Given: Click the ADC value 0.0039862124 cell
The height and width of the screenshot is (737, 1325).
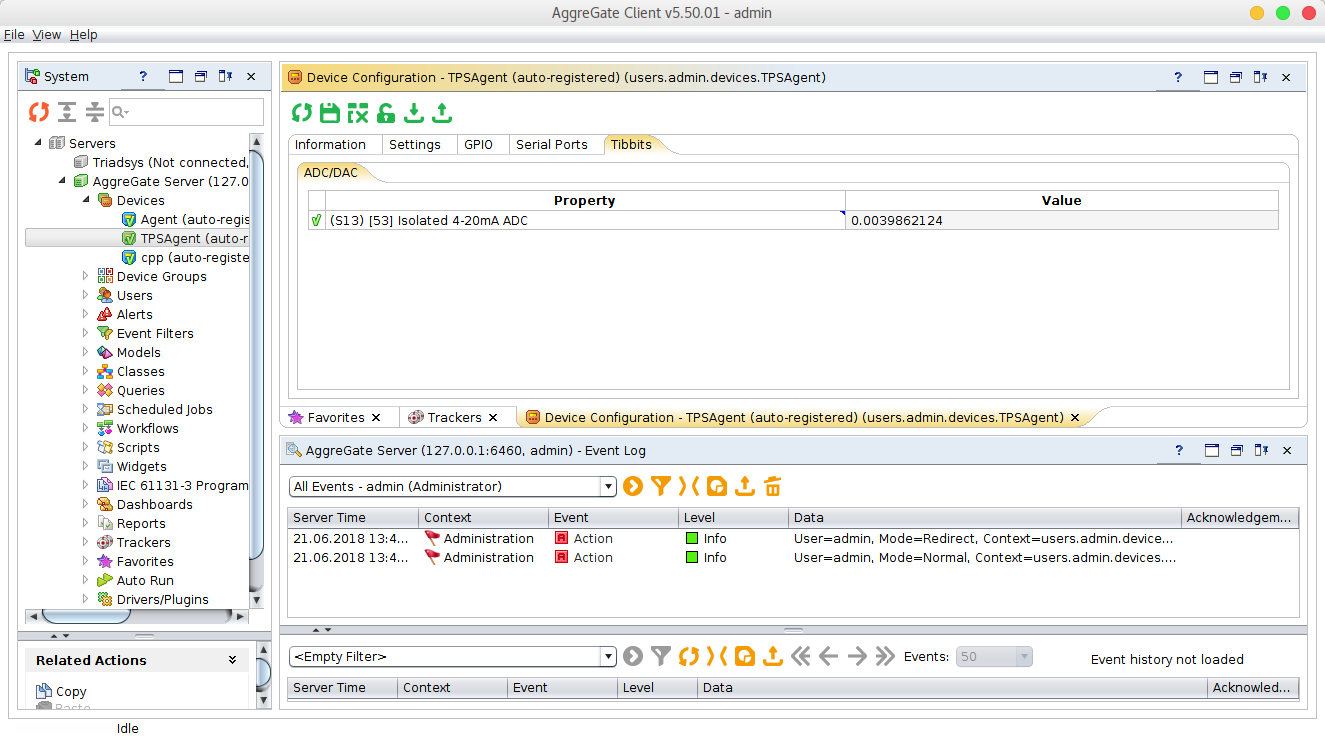Looking at the screenshot, I should [1061, 220].
